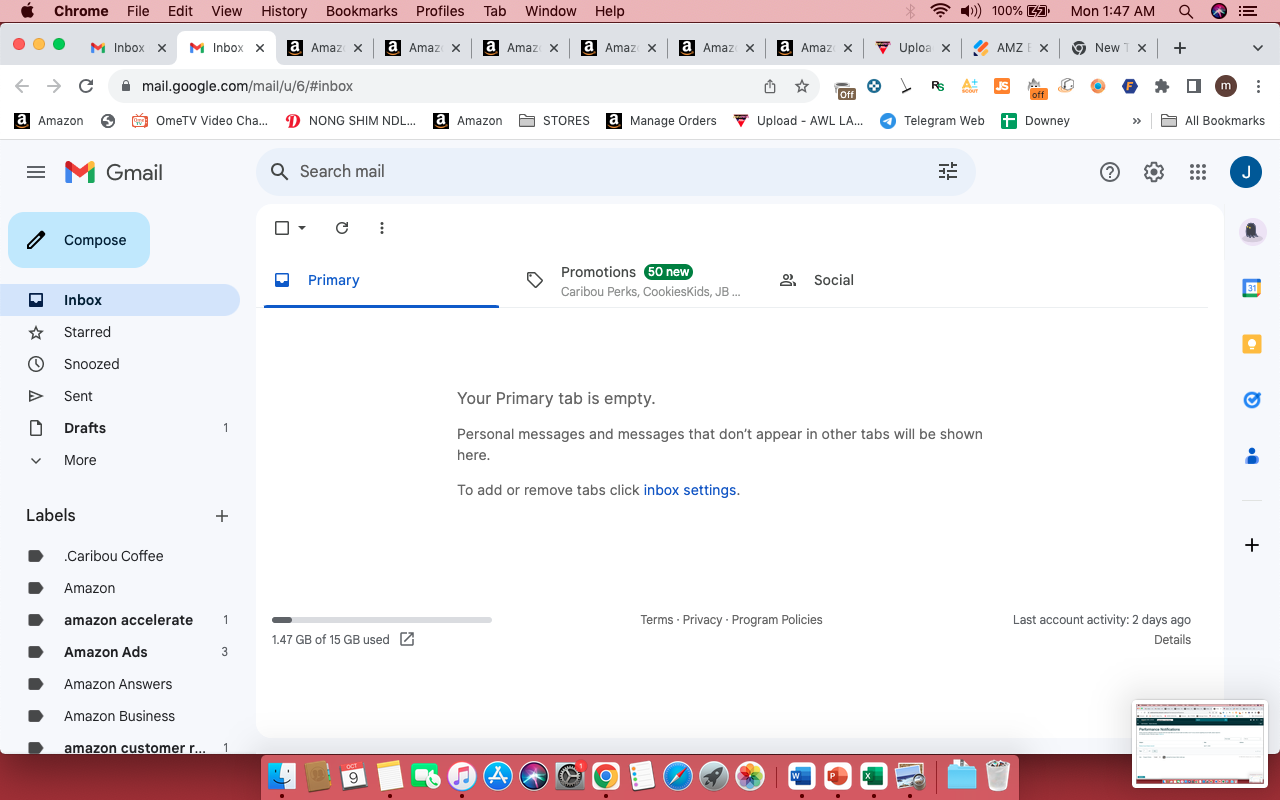Open a new Chrome tab with plus

1180,47
